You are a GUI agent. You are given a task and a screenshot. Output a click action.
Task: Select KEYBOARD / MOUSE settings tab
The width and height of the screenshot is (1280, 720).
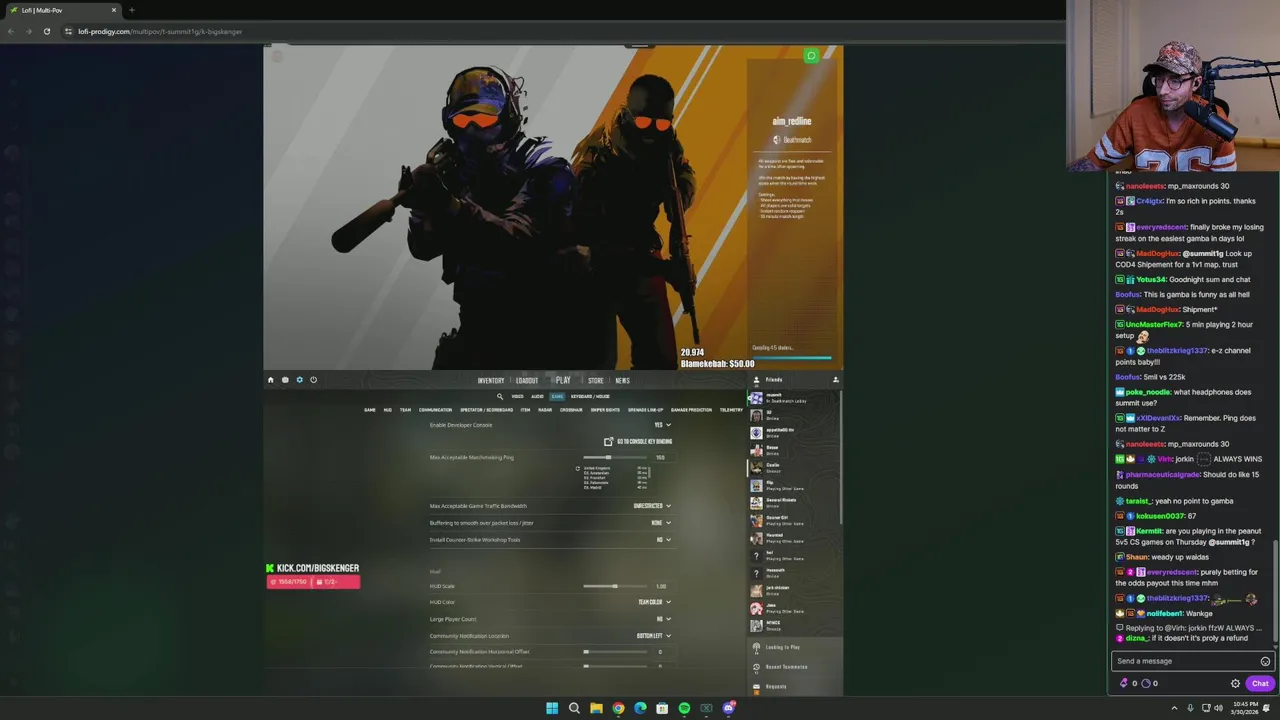[x=590, y=397]
